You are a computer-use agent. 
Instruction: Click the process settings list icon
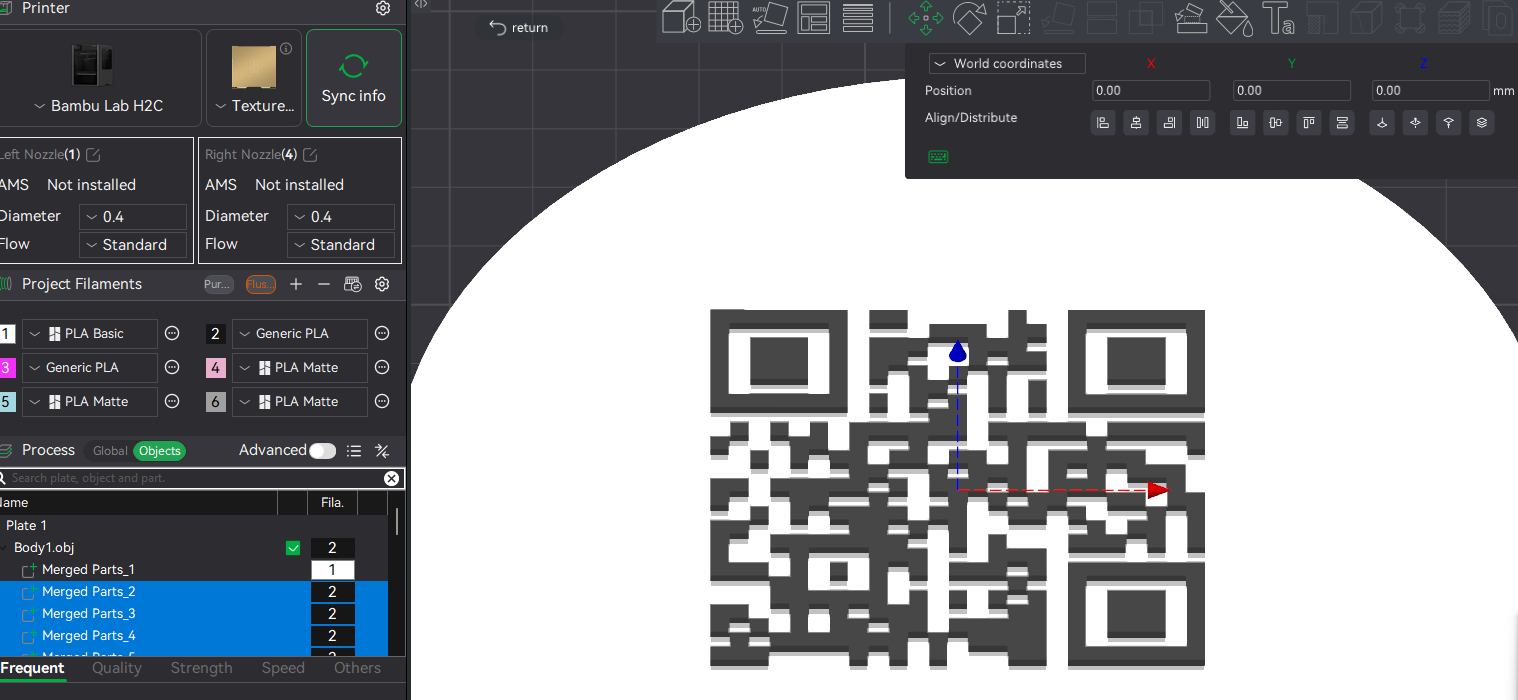(x=354, y=451)
